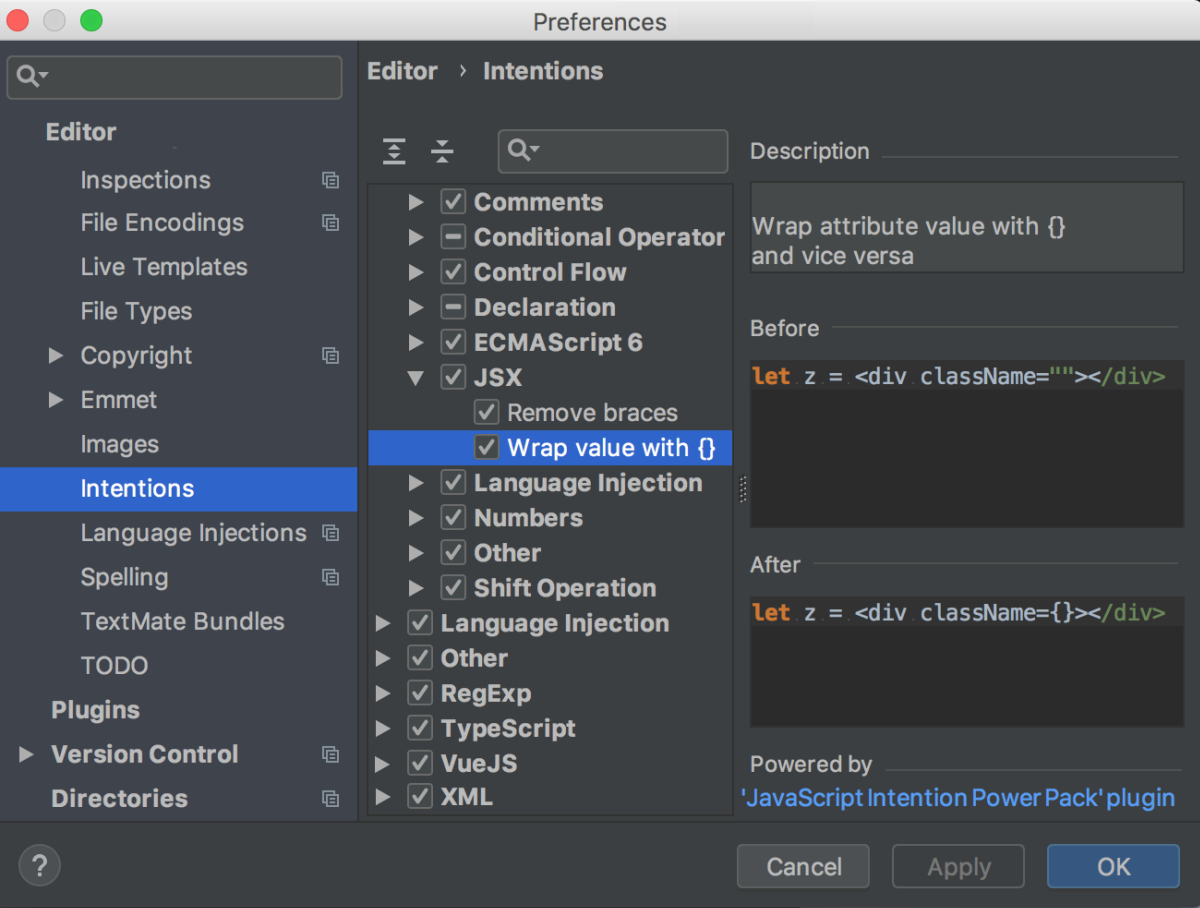Image resolution: width=1200 pixels, height=908 pixels.
Task: Click the splitter handle between tree and description
Action: [742, 490]
